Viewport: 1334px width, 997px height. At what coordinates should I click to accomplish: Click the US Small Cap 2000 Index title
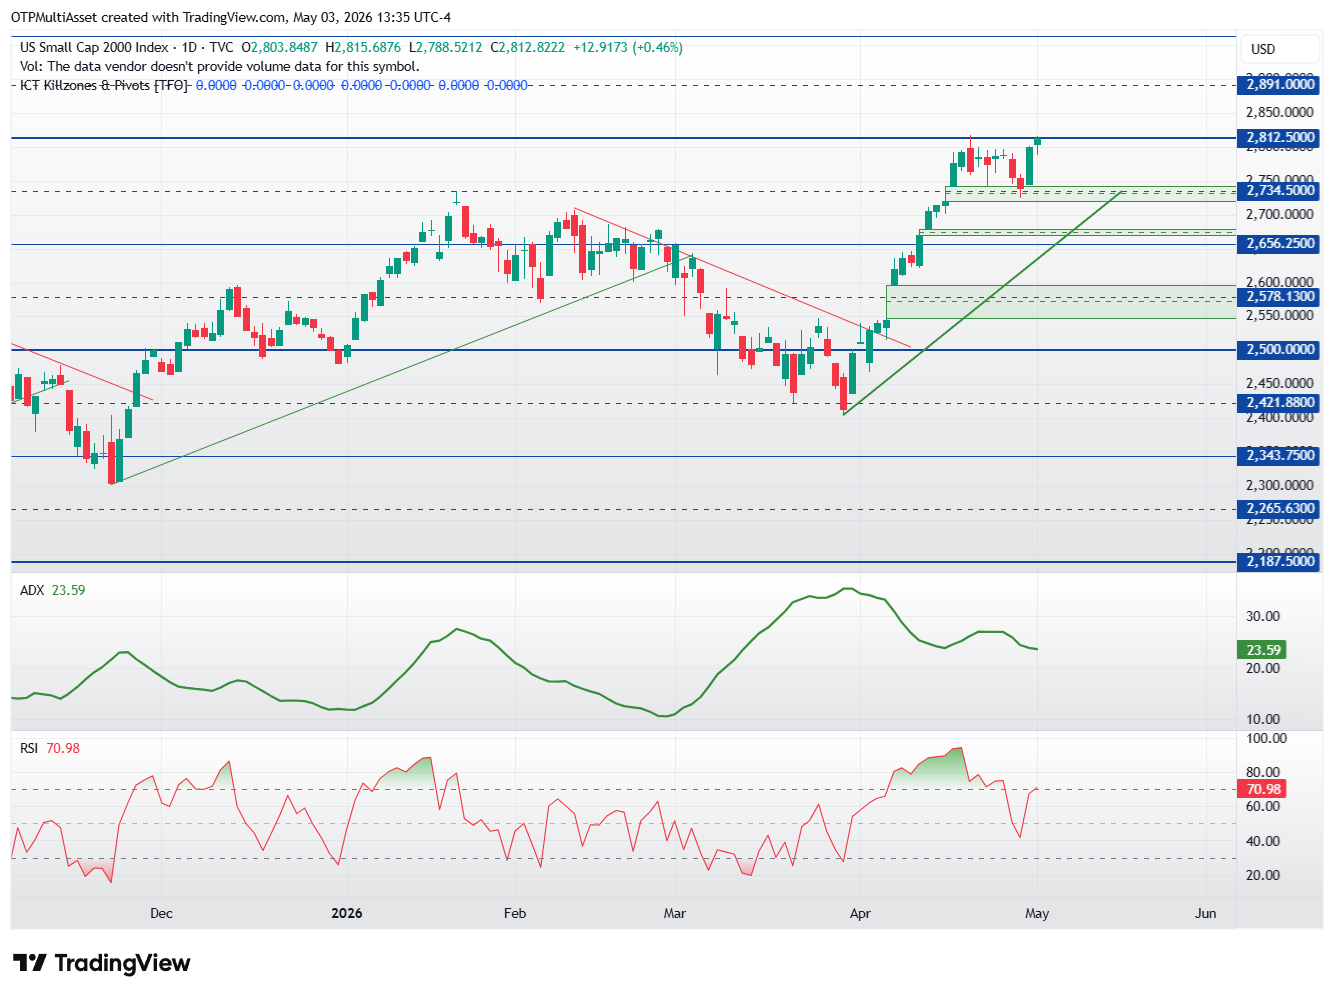94,47
